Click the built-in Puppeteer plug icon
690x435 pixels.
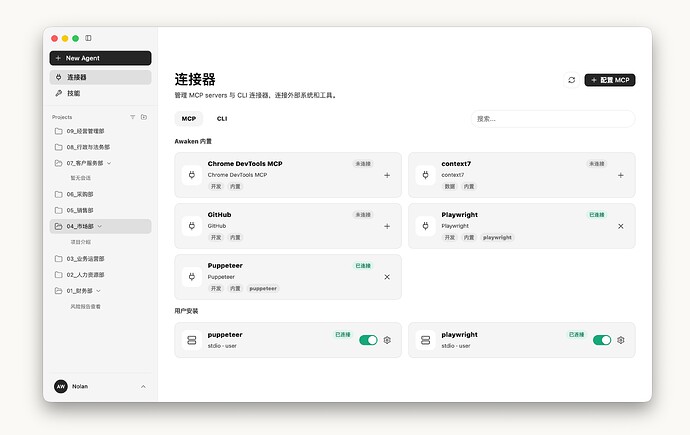[192, 277]
